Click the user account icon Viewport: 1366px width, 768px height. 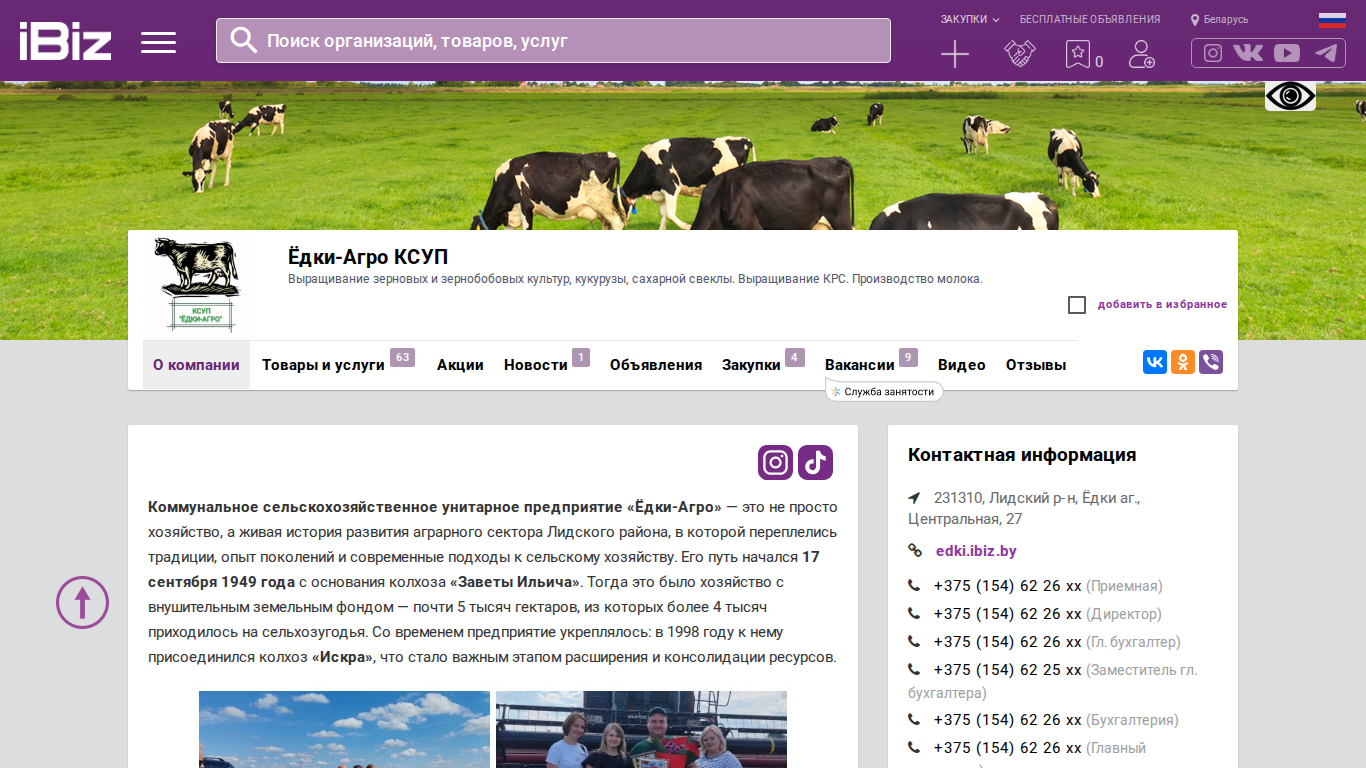point(1141,54)
